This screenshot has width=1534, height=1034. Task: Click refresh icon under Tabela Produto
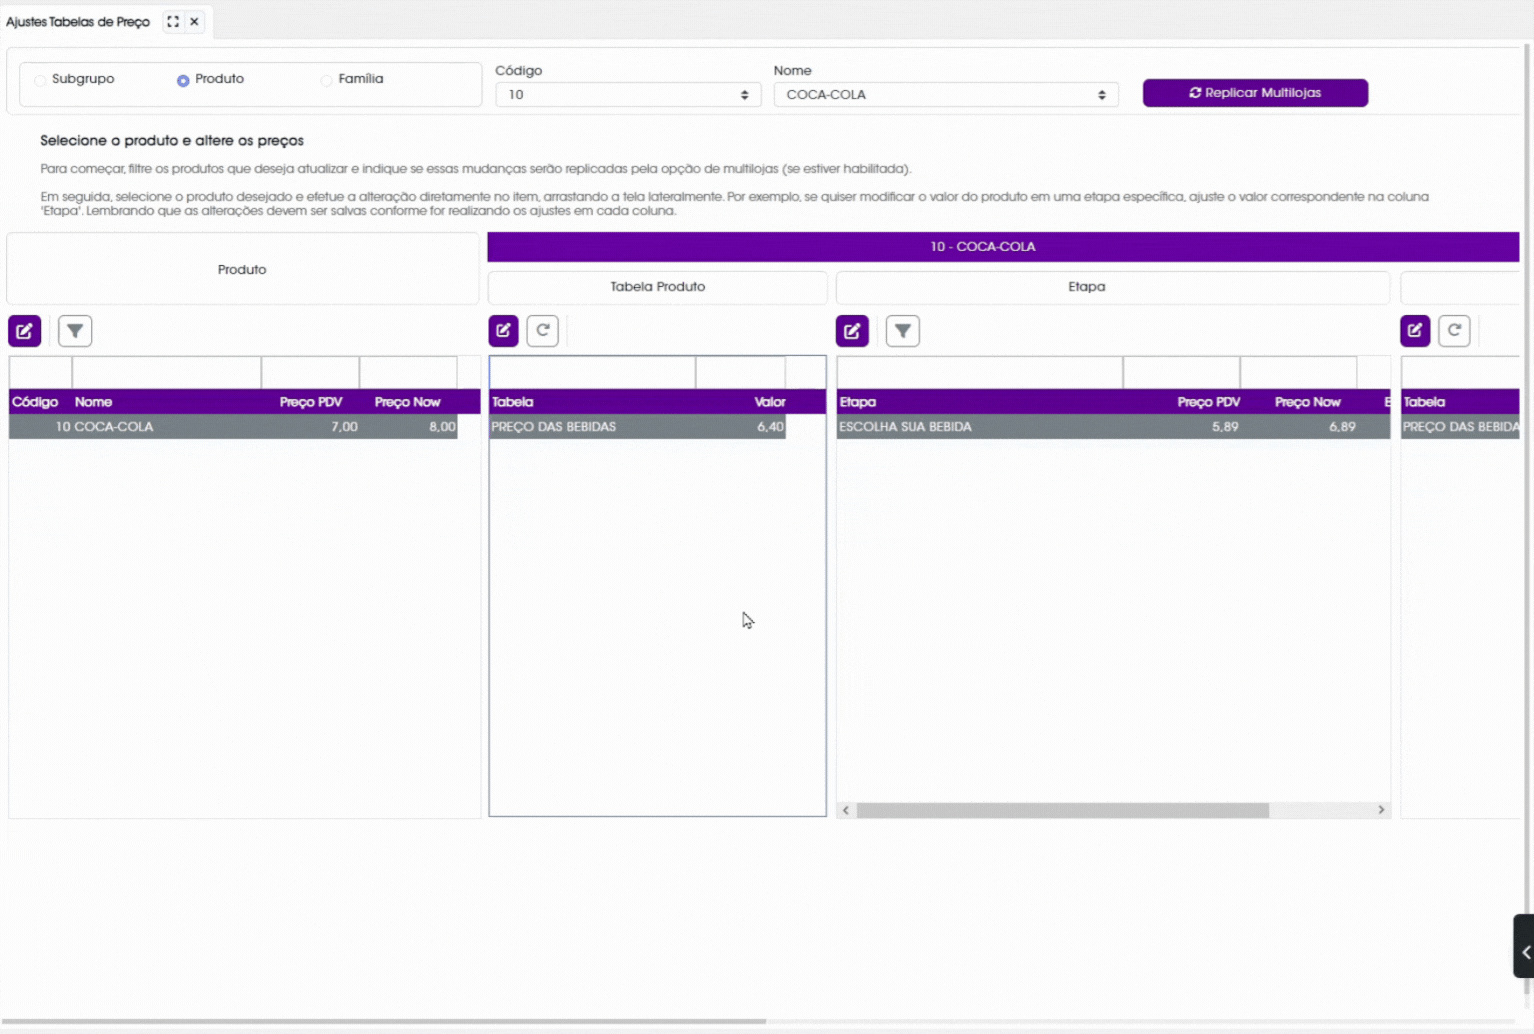pos(543,331)
